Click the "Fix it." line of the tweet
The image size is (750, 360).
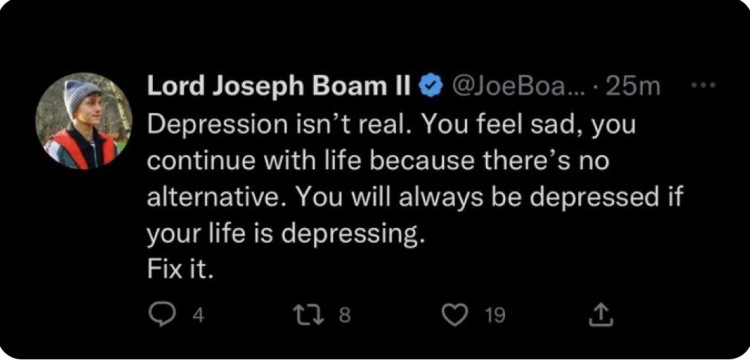click(x=179, y=272)
